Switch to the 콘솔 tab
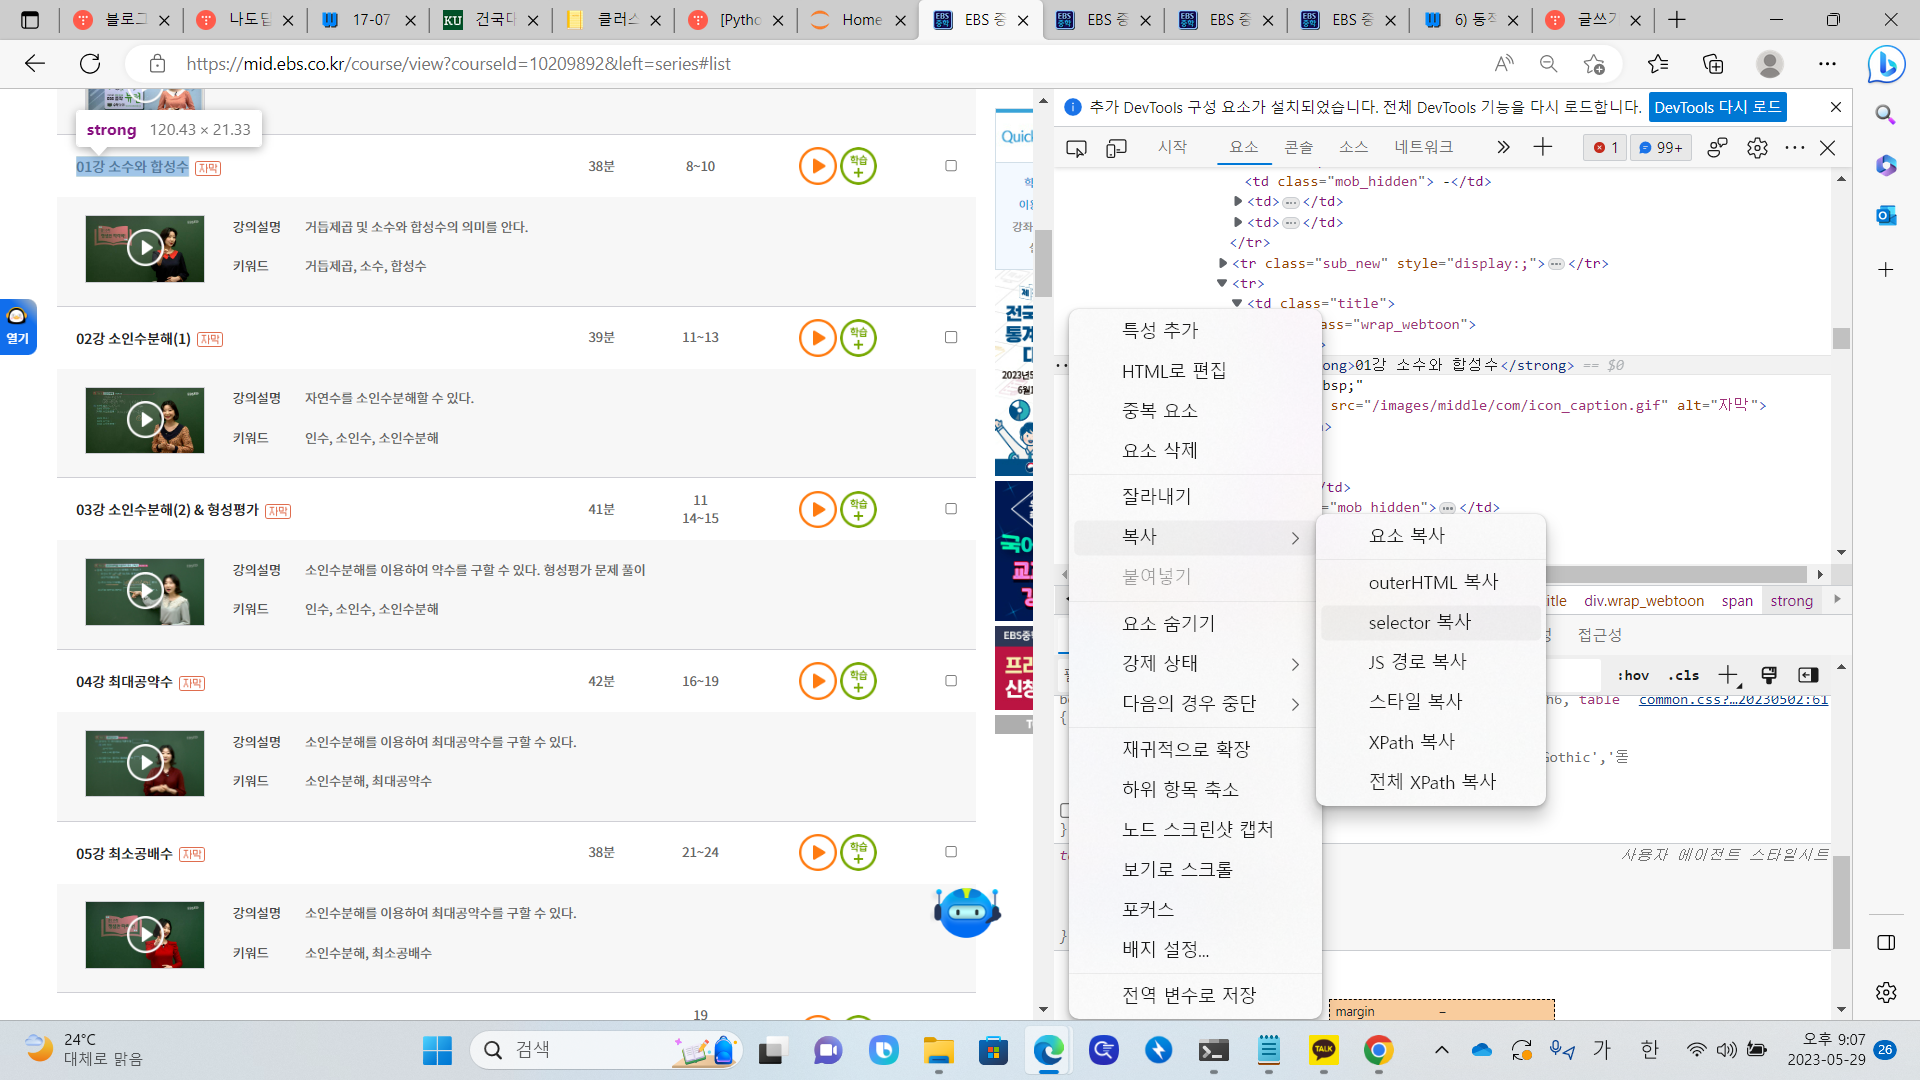Screen dimensions: 1920x1080 pyautogui.click(x=1298, y=147)
